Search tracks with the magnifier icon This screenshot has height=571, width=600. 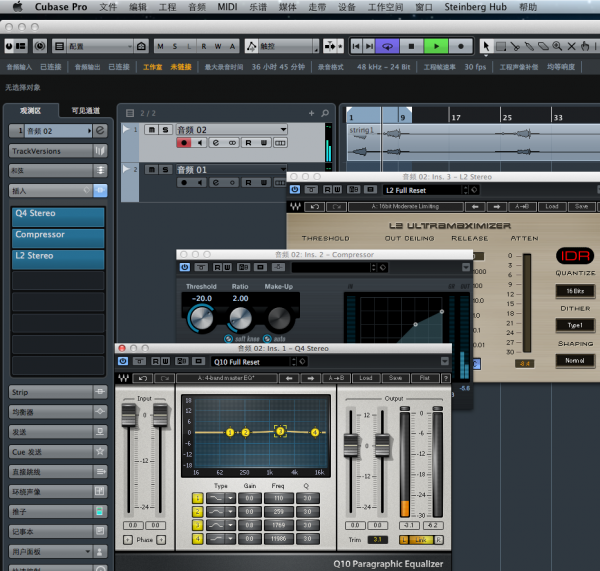point(325,113)
